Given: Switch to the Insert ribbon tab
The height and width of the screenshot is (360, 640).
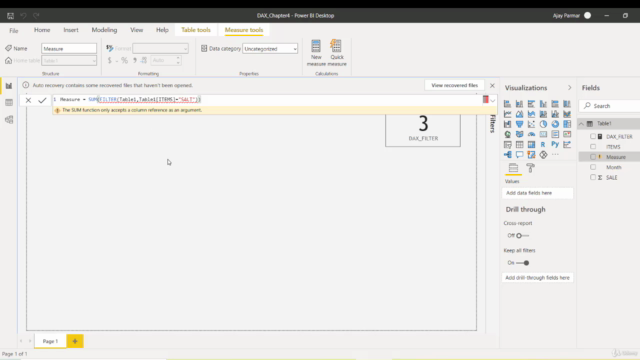Looking at the screenshot, I should click(71, 30).
